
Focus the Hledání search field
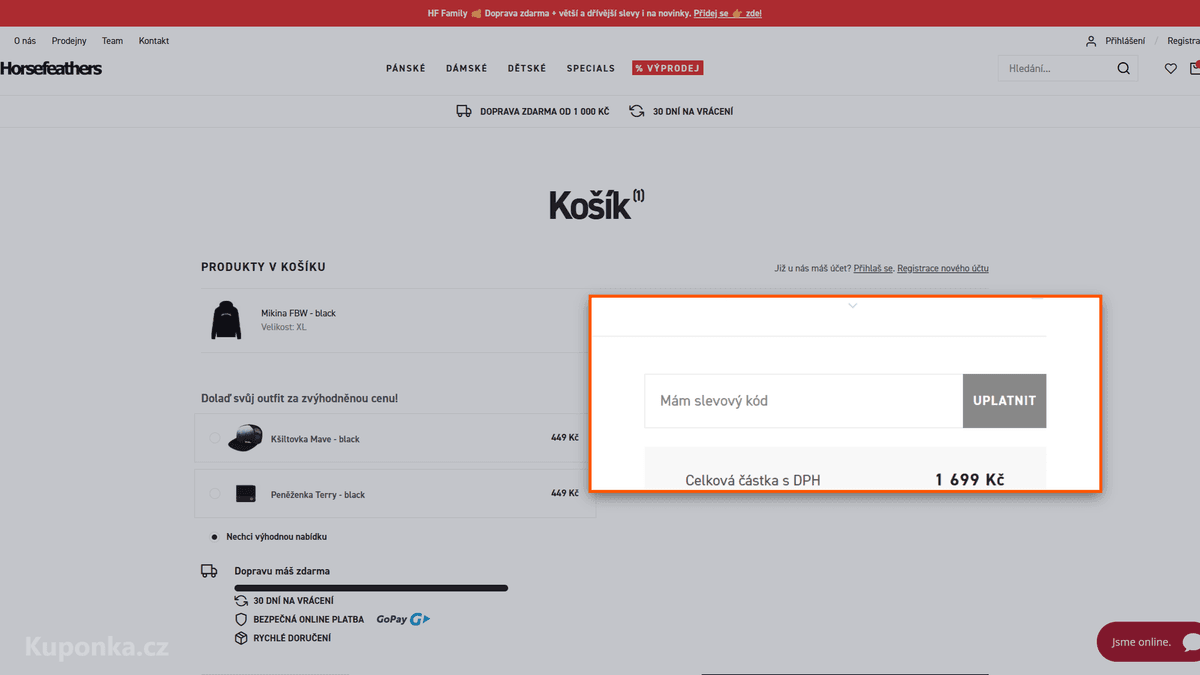pyautogui.click(x=1055, y=69)
